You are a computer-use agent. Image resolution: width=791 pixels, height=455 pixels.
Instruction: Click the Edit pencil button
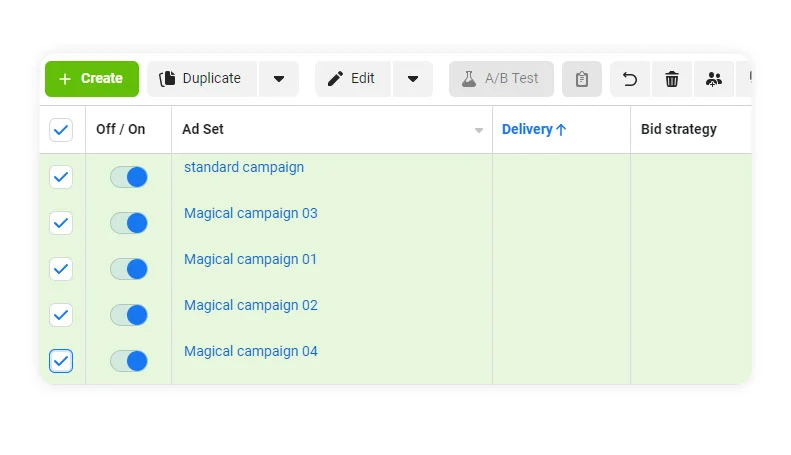click(x=353, y=79)
